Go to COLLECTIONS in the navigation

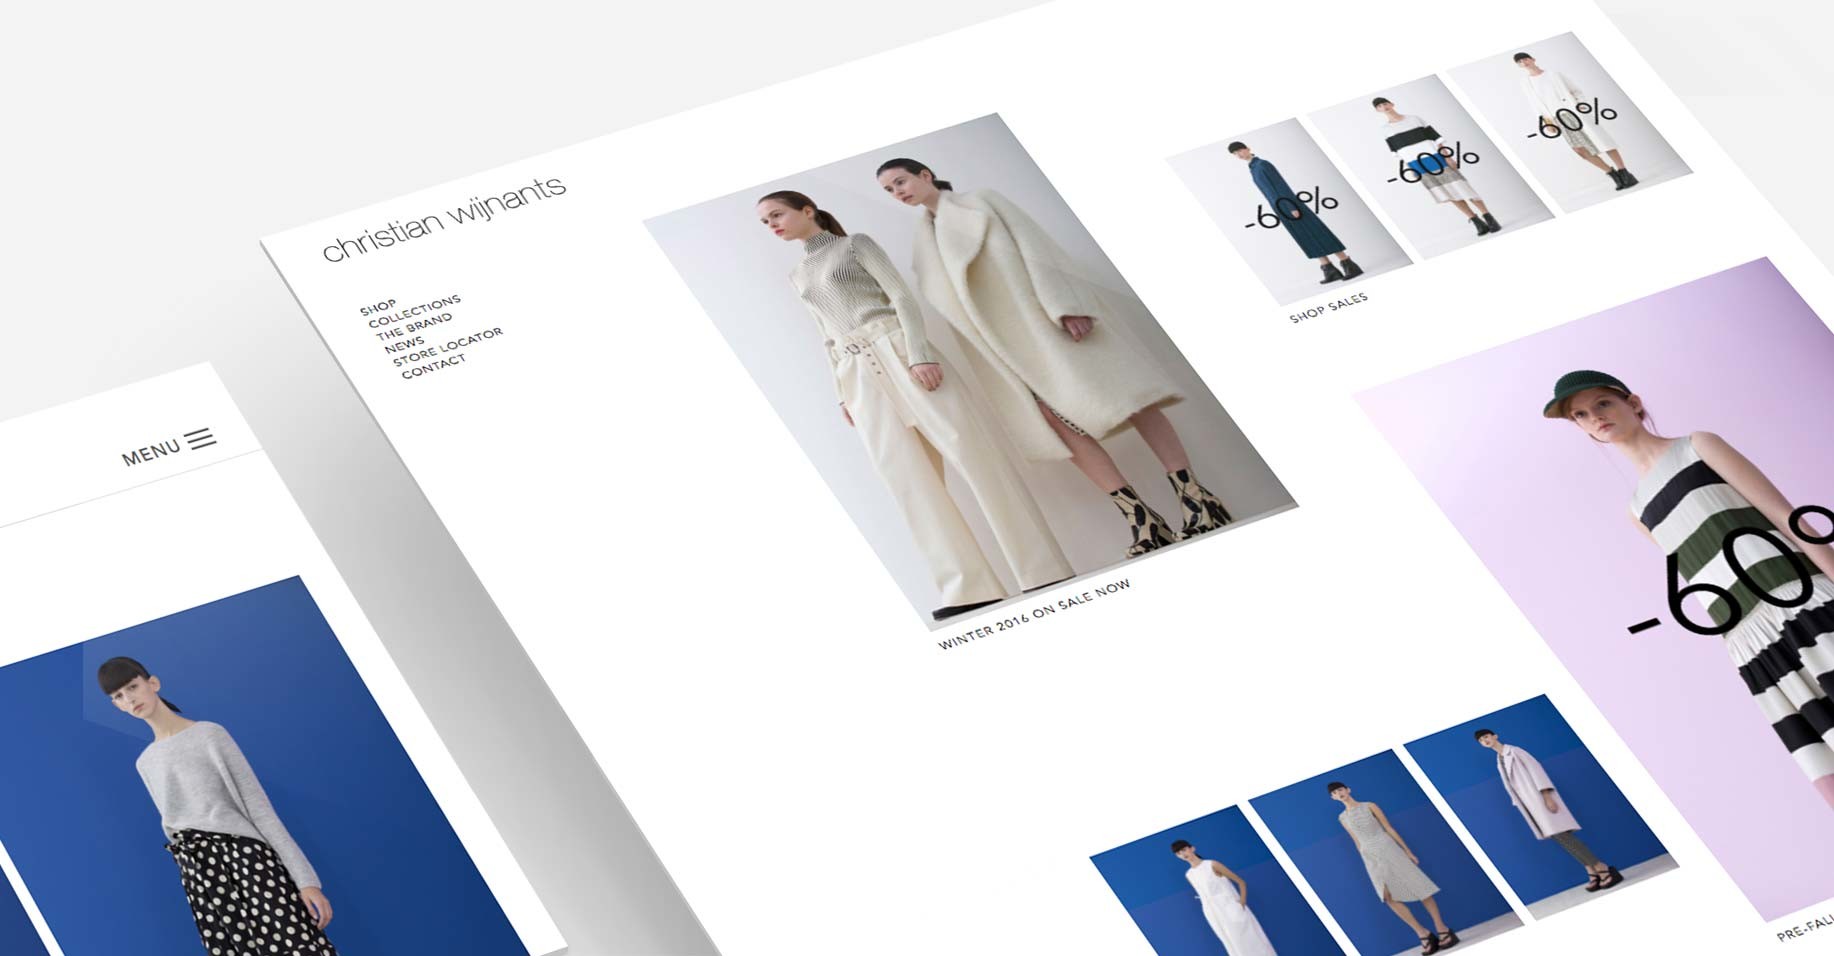click(414, 311)
